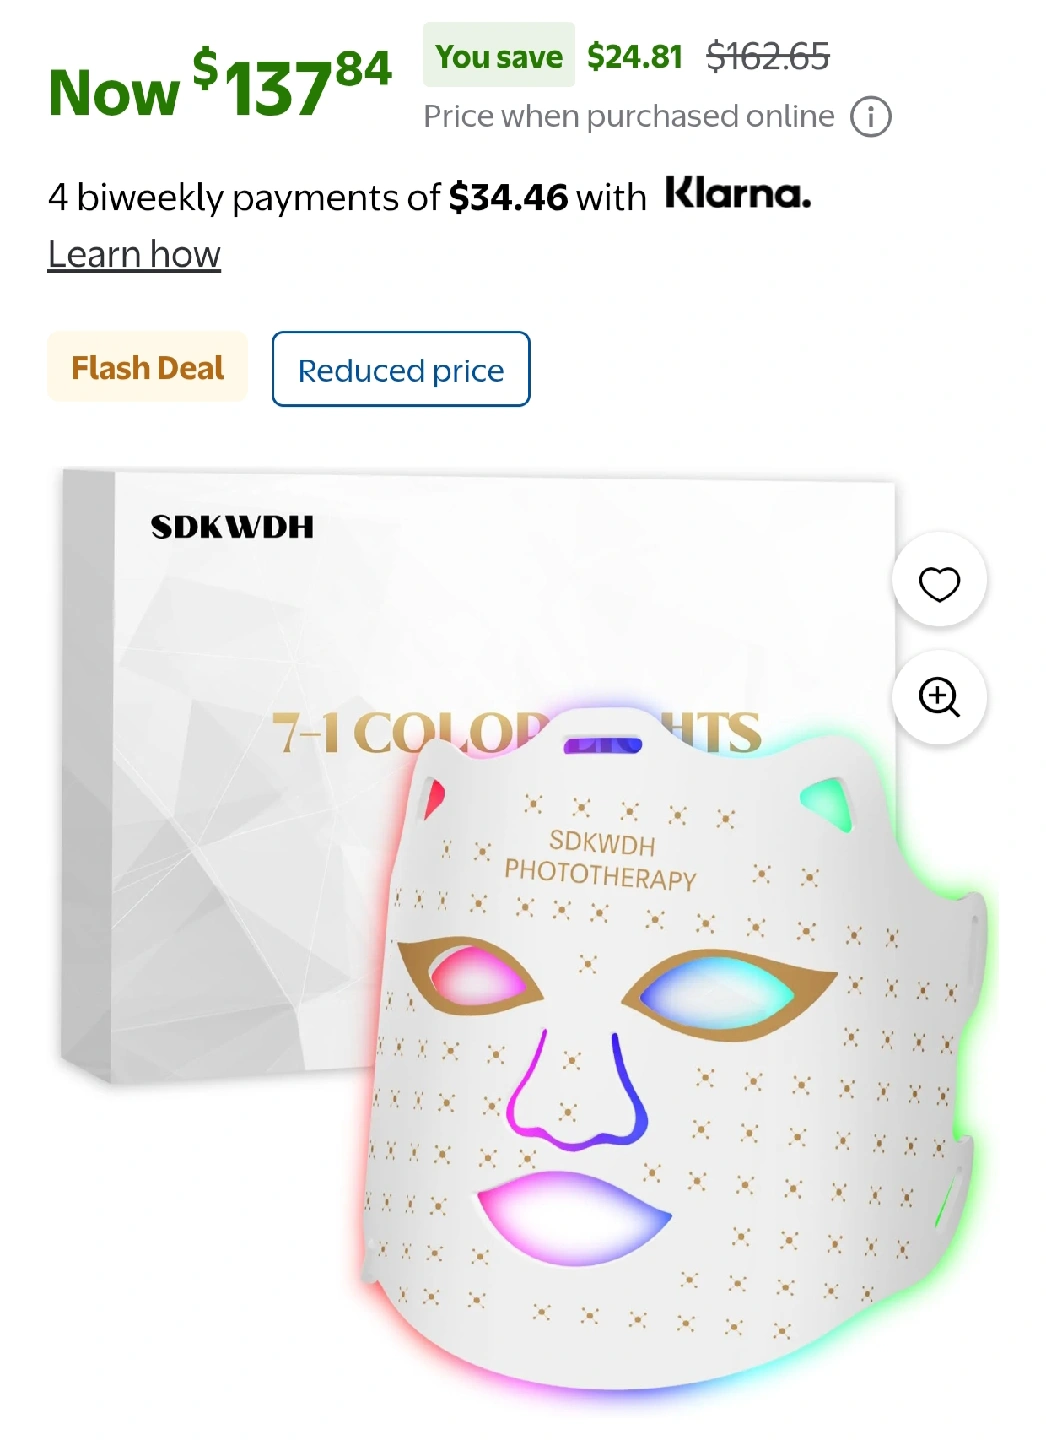Tap the $34.46 biweekly payment amount
The height and width of the screenshot is (1440, 1046).
pos(508,197)
